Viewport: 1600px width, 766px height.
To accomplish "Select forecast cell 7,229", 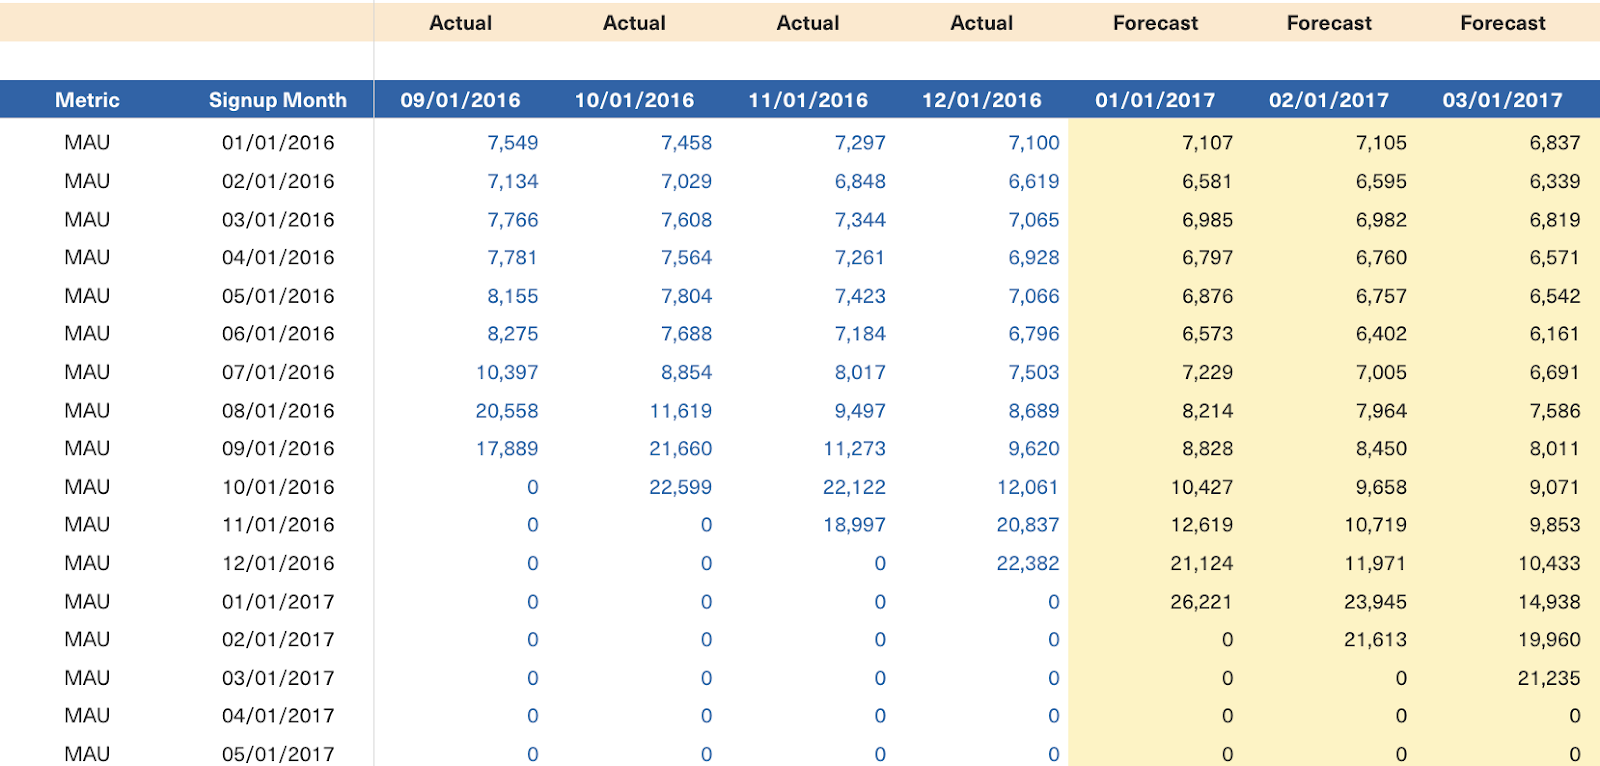I will pyautogui.click(x=1207, y=373).
